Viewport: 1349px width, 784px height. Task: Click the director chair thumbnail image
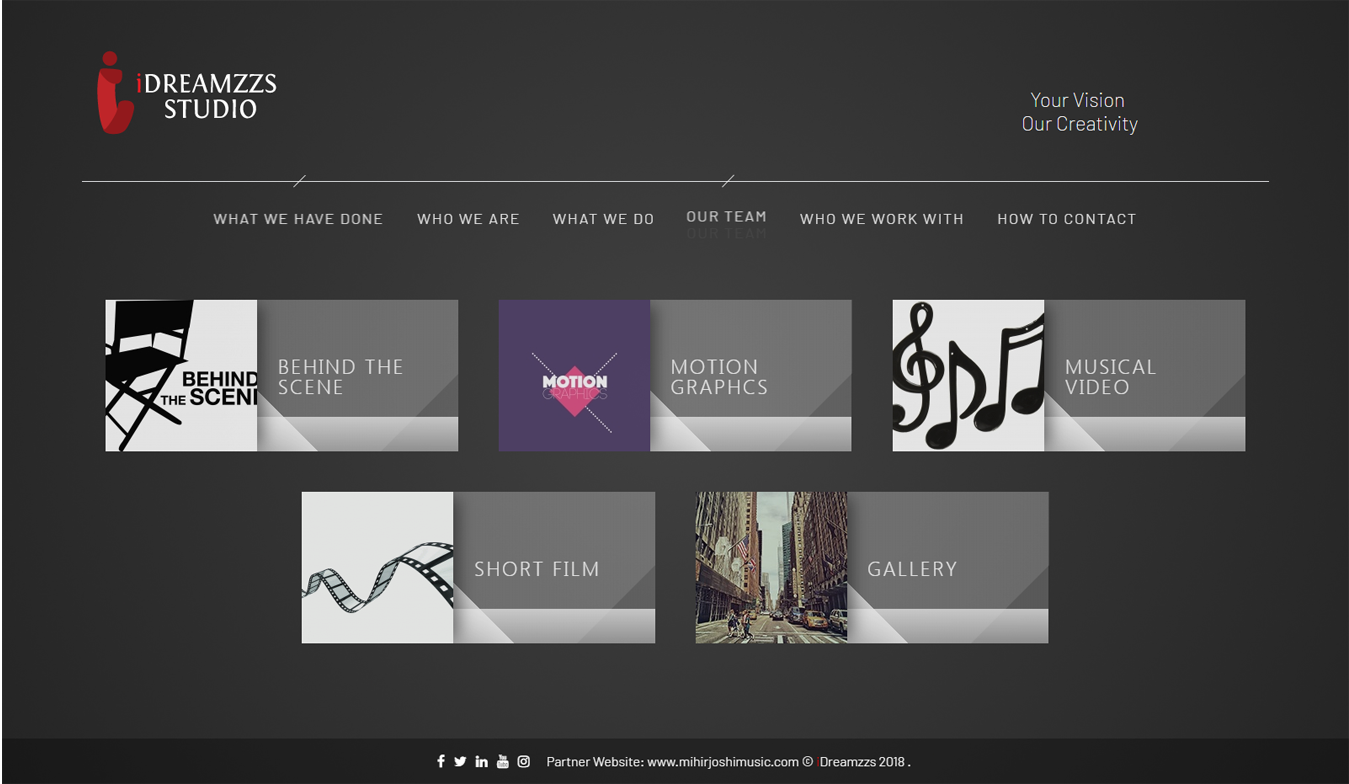[x=181, y=375]
